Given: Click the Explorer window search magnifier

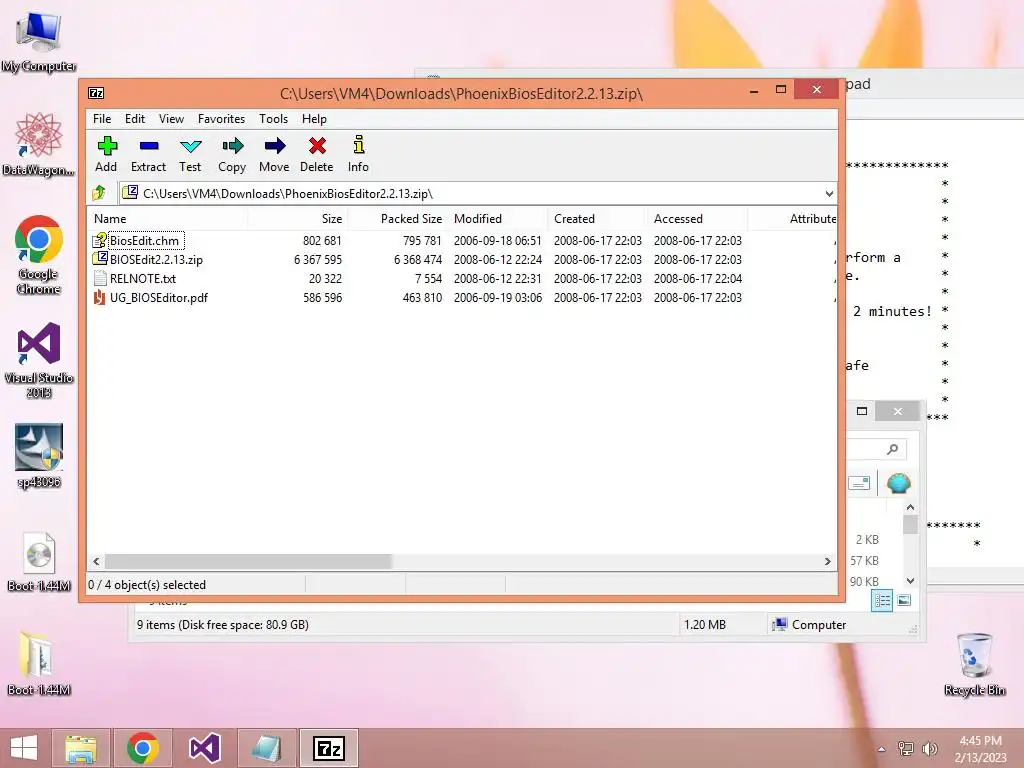Looking at the screenshot, I should point(893,449).
